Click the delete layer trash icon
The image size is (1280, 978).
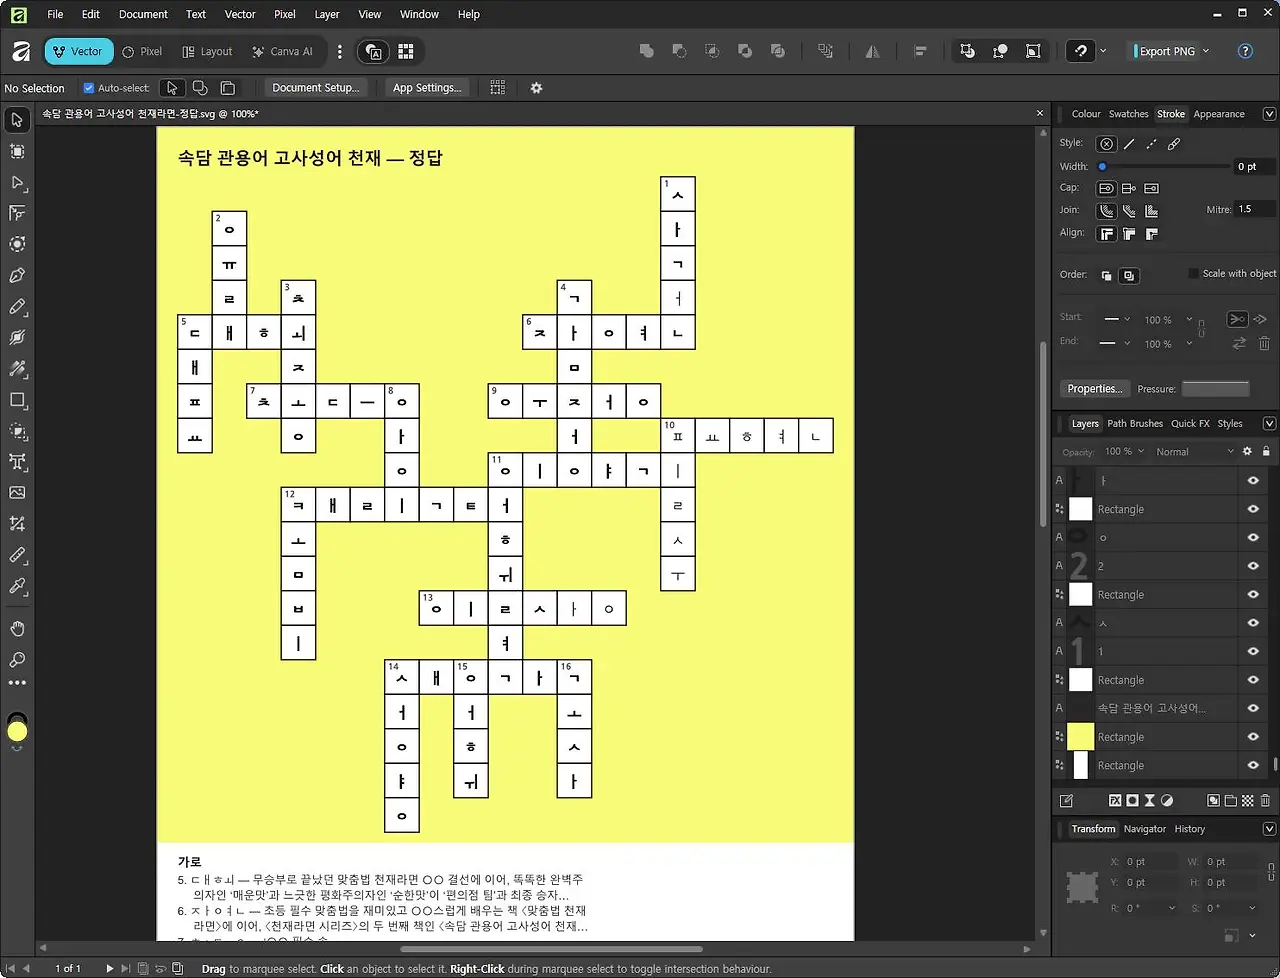(1265, 800)
